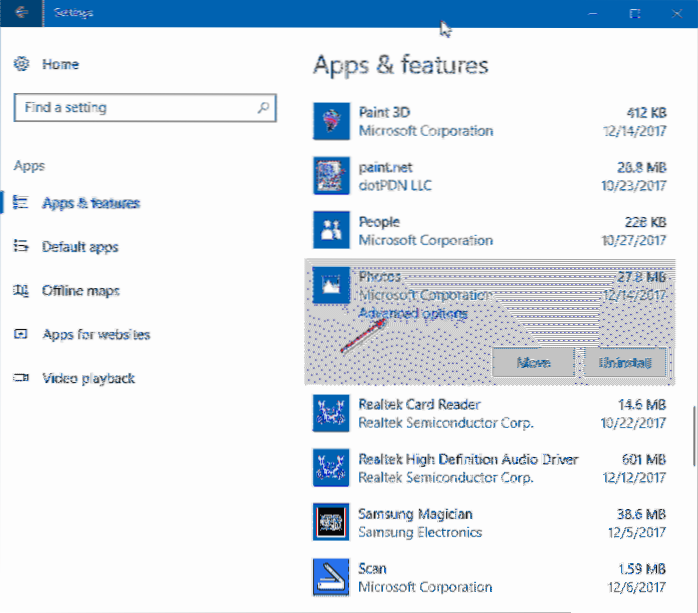This screenshot has height=613, width=698.
Task: Click the People app icon
Action: 331,230
